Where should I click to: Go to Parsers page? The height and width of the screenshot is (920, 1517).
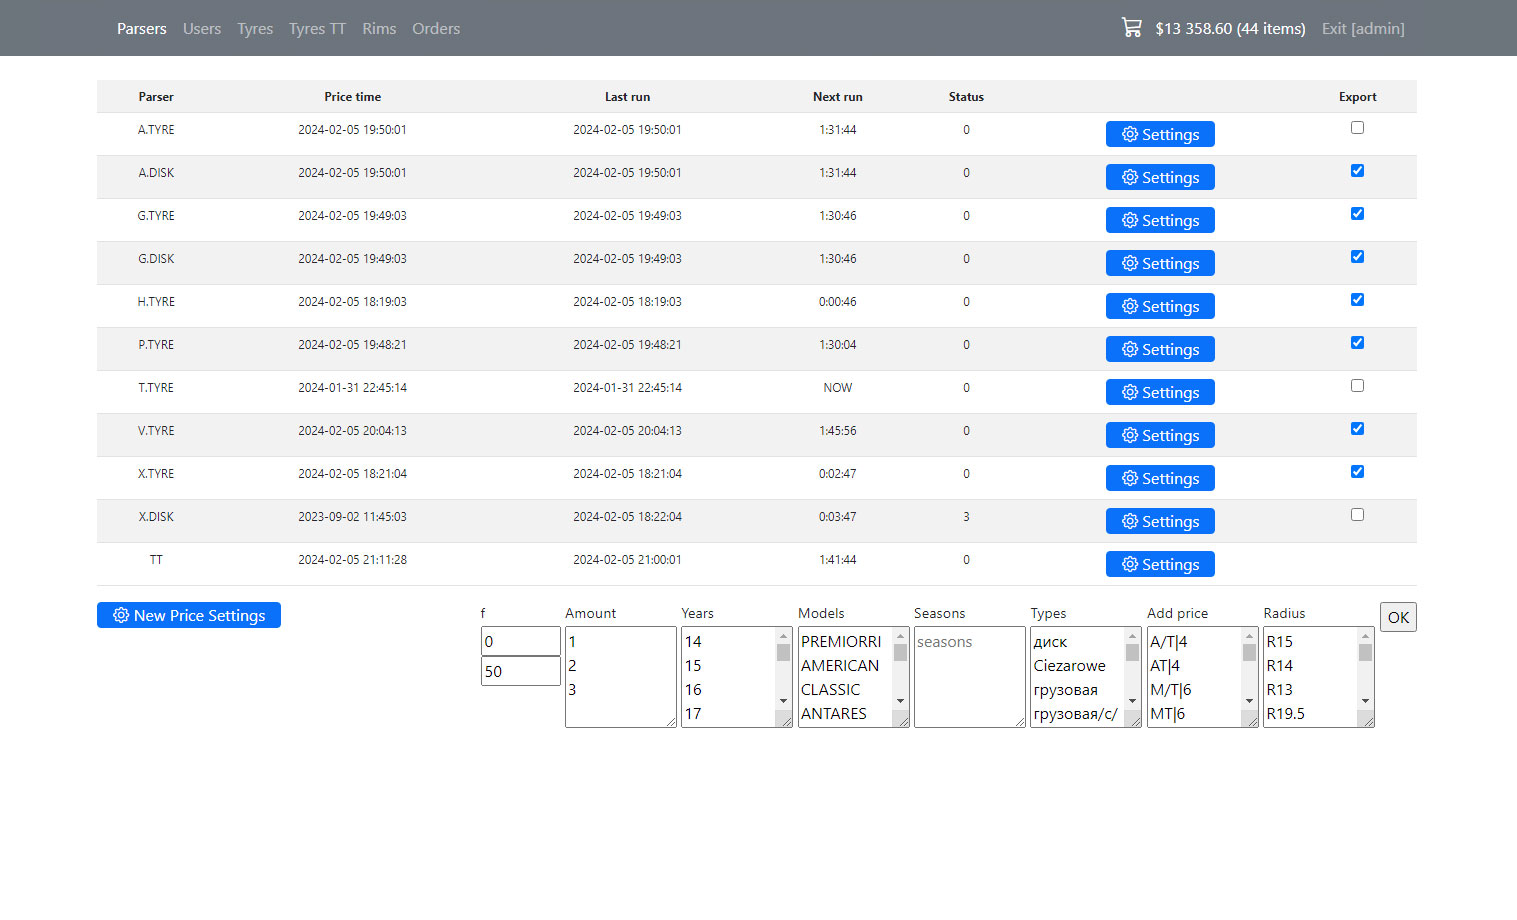coord(142,28)
